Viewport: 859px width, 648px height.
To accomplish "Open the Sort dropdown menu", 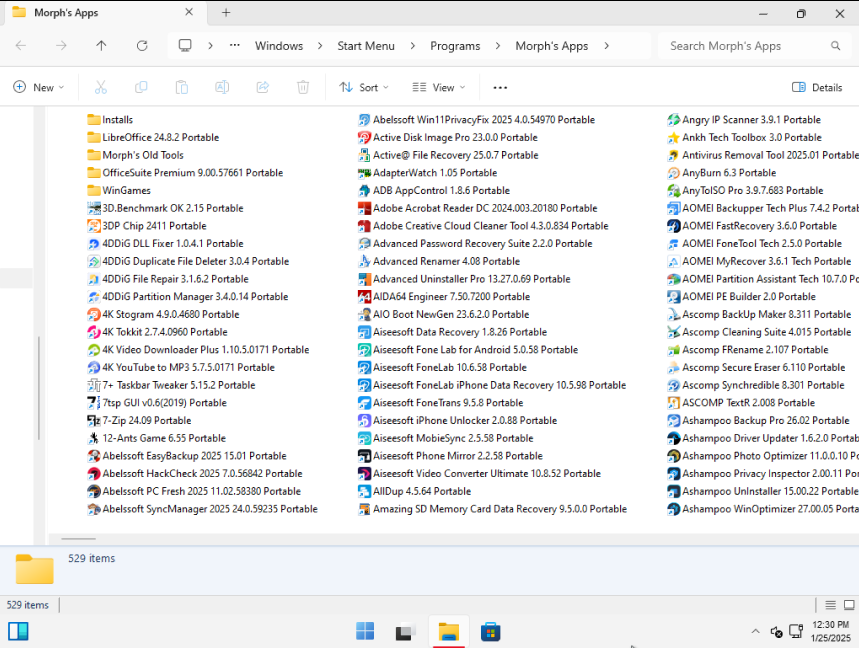I will click(364, 87).
